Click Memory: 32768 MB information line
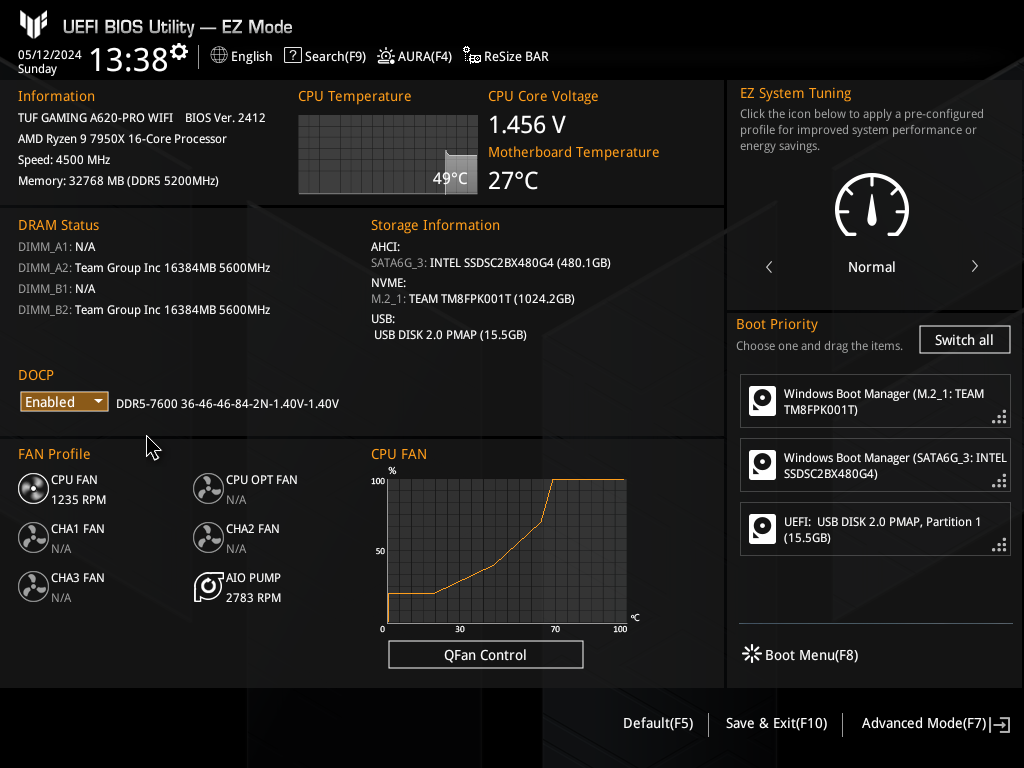 click(118, 181)
